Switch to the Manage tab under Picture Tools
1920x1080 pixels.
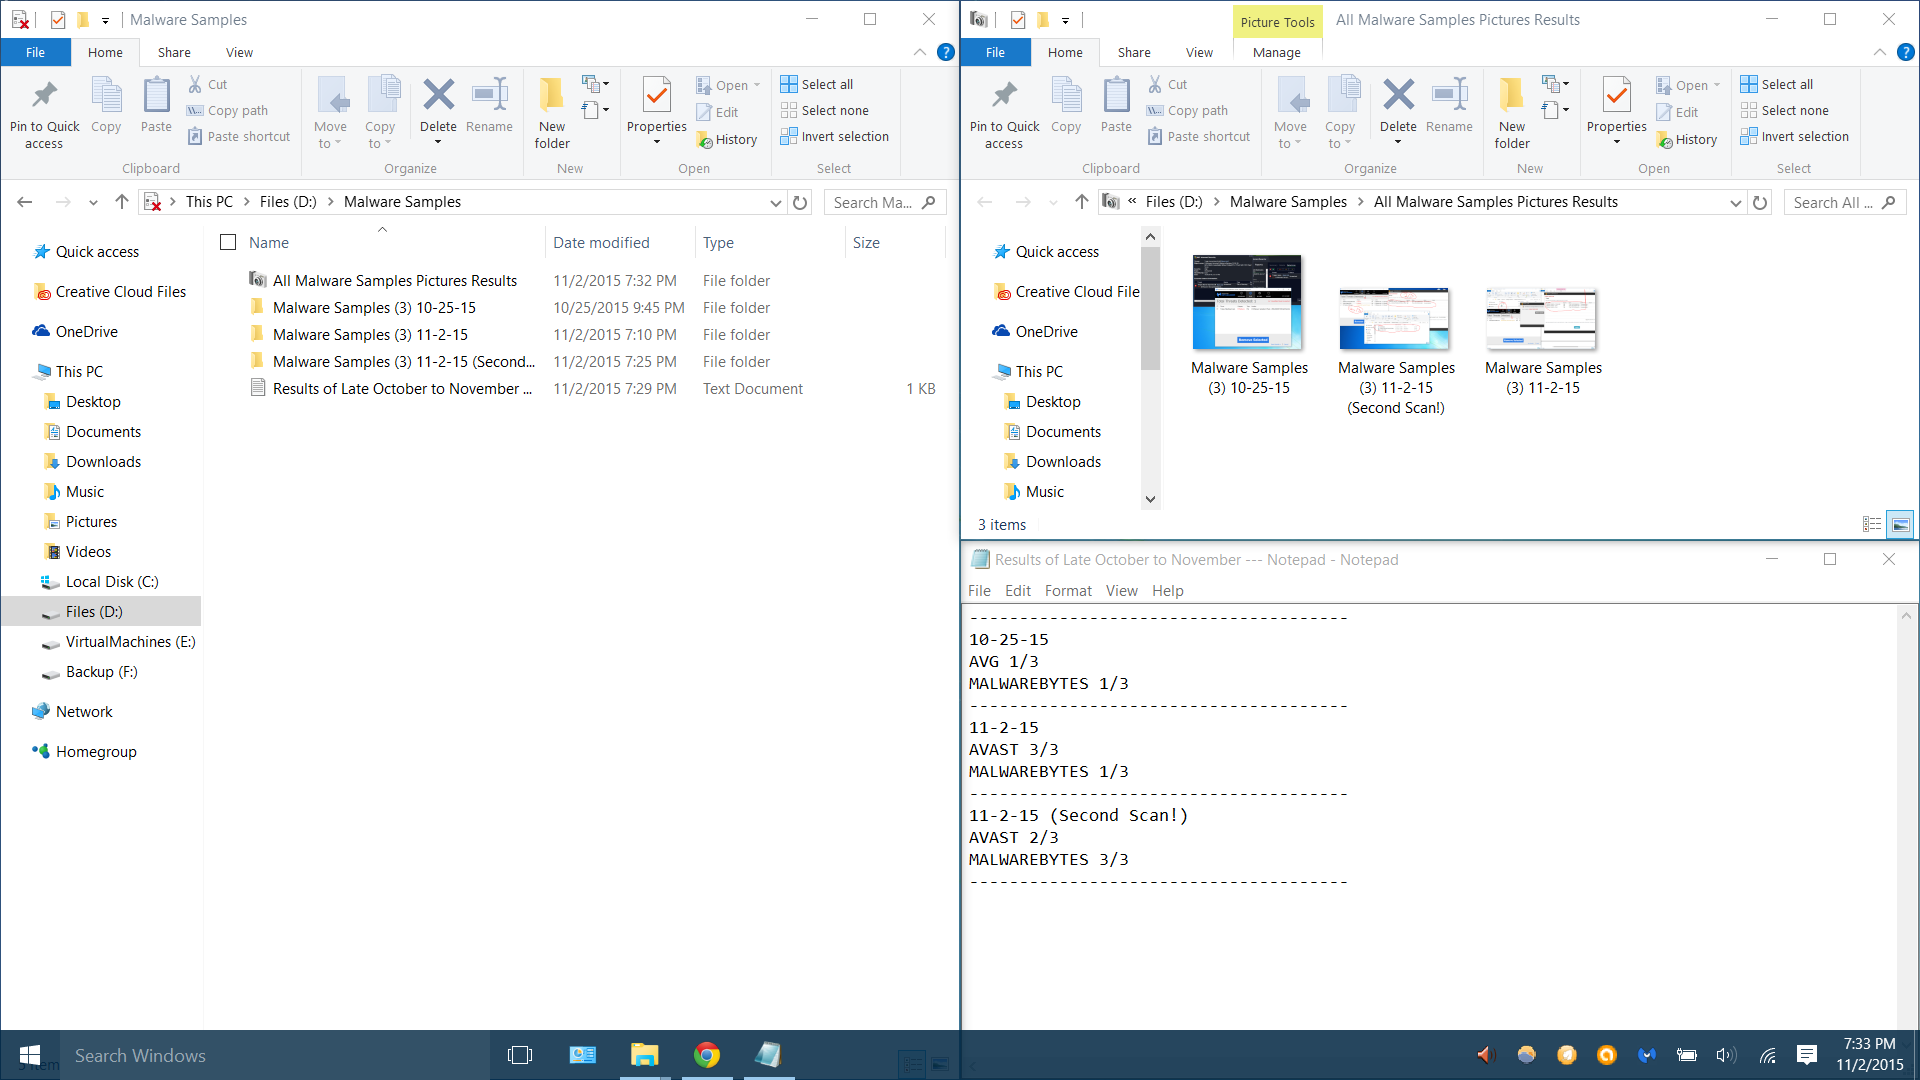(1276, 52)
